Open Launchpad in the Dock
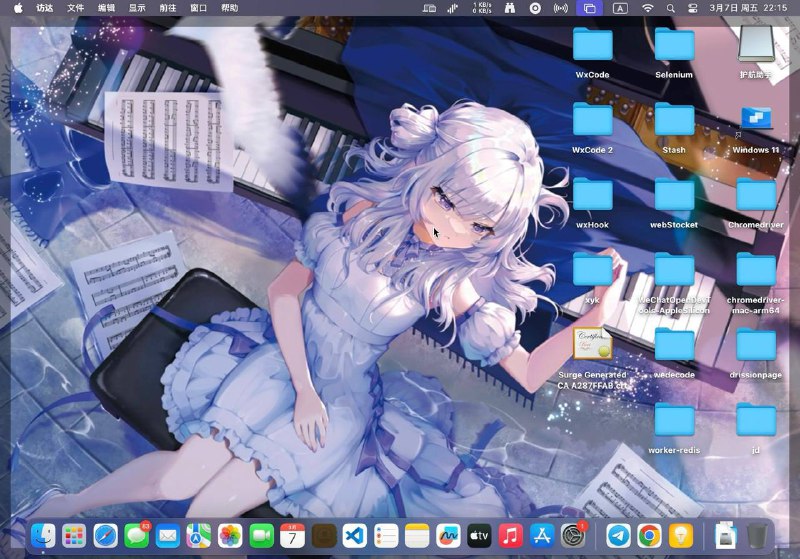800x559 pixels. [74, 536]
